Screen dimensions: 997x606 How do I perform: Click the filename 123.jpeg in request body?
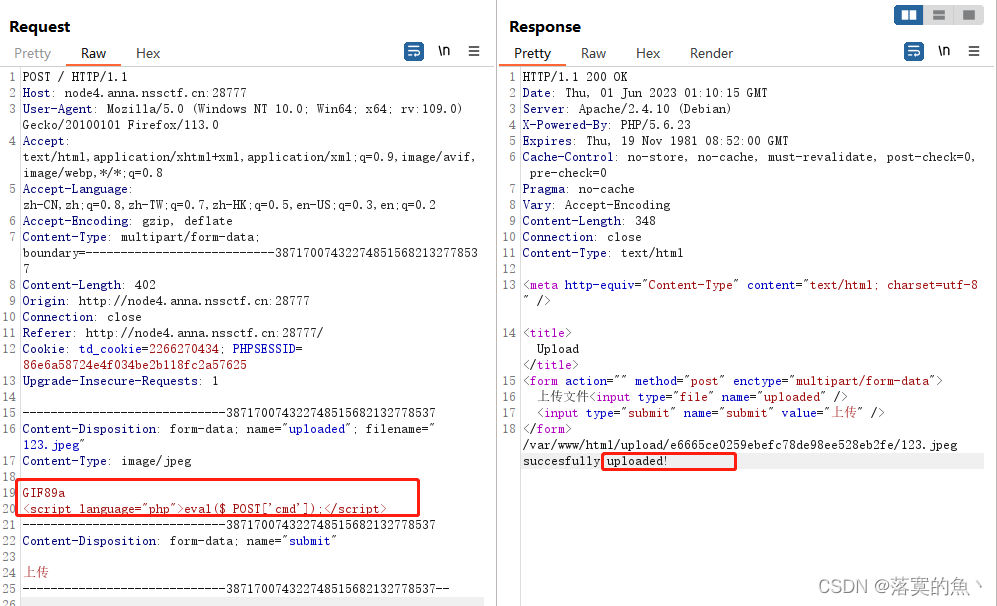coord(53,445)
